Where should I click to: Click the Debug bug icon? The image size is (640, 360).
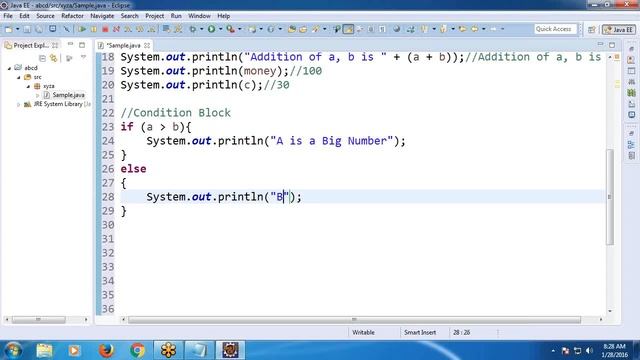tap(193, 29)
